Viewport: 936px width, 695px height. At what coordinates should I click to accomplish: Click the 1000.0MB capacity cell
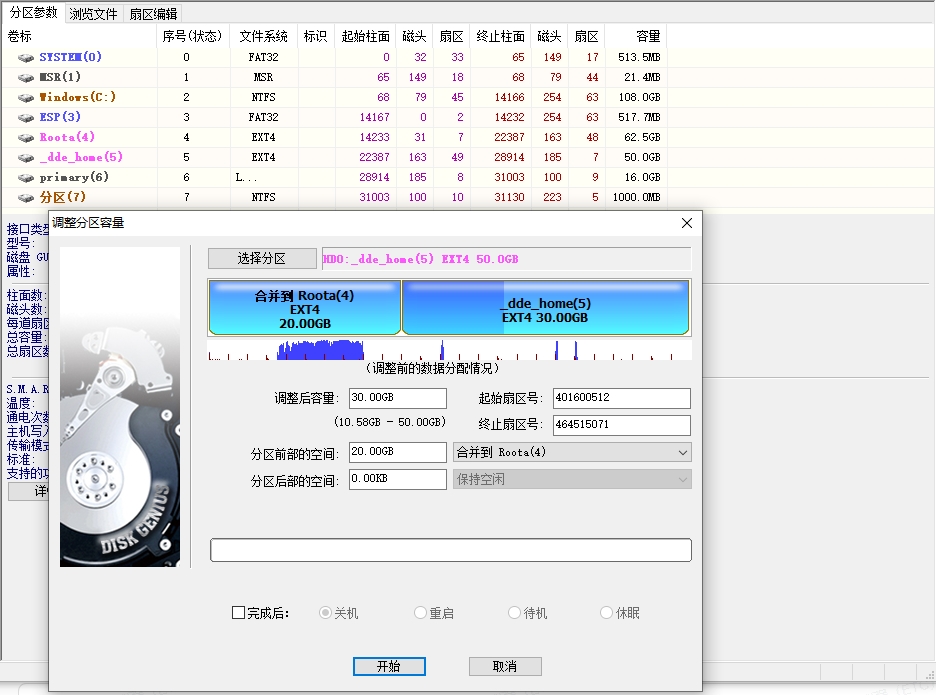(x=636, y=197)
